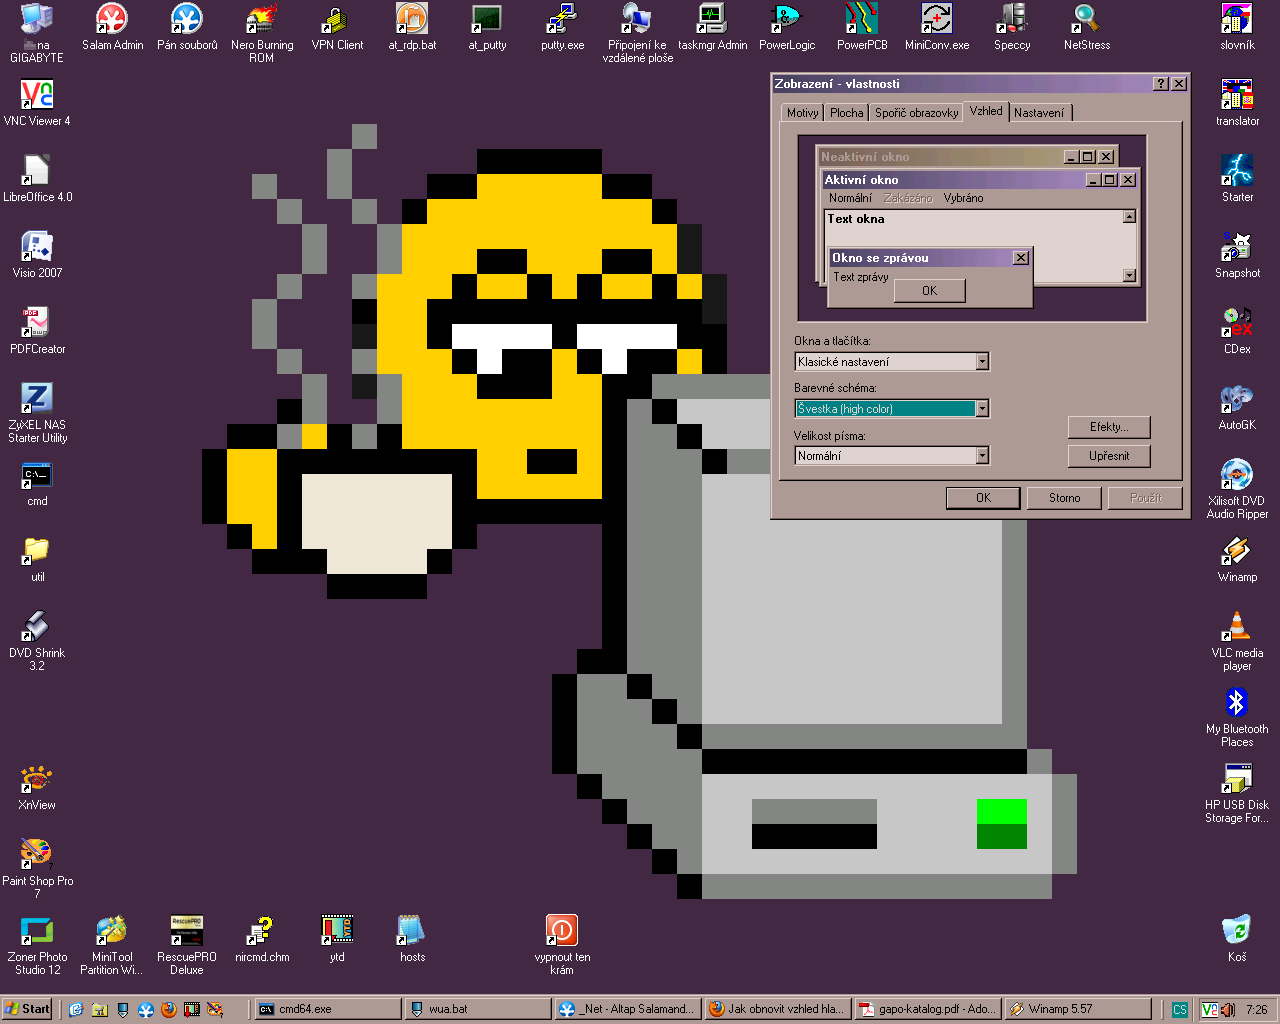Viewport: 1280px width, 1024px height.
Task: Open My Bluetooth Places icon
Action: [1237, 717]
